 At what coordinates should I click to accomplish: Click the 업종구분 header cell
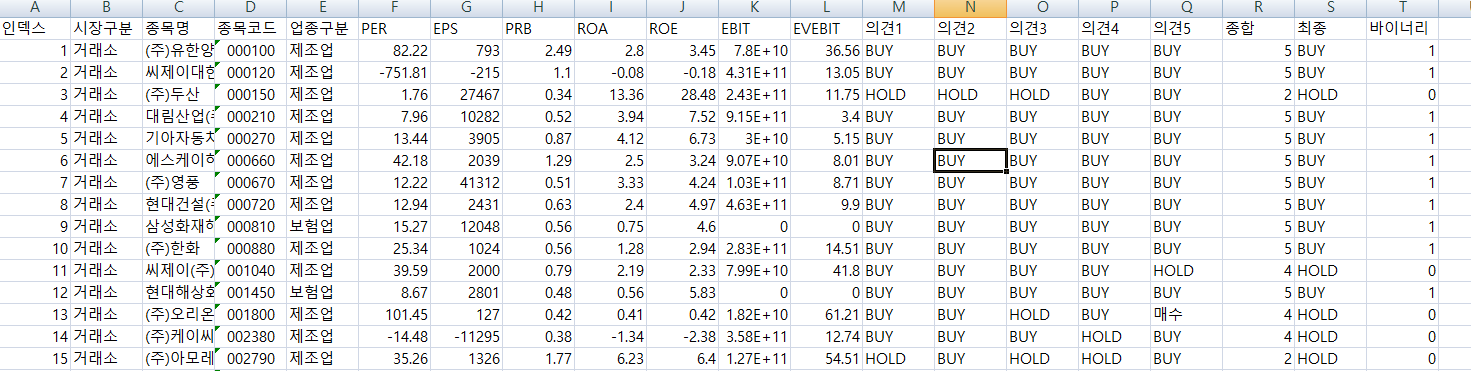point(322,28)
